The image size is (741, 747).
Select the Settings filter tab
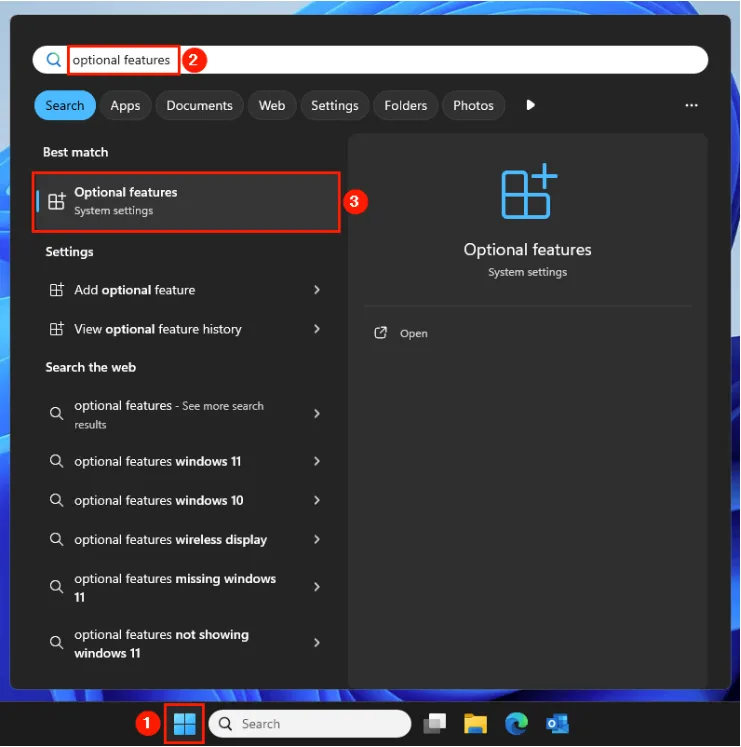coord(334,106)
